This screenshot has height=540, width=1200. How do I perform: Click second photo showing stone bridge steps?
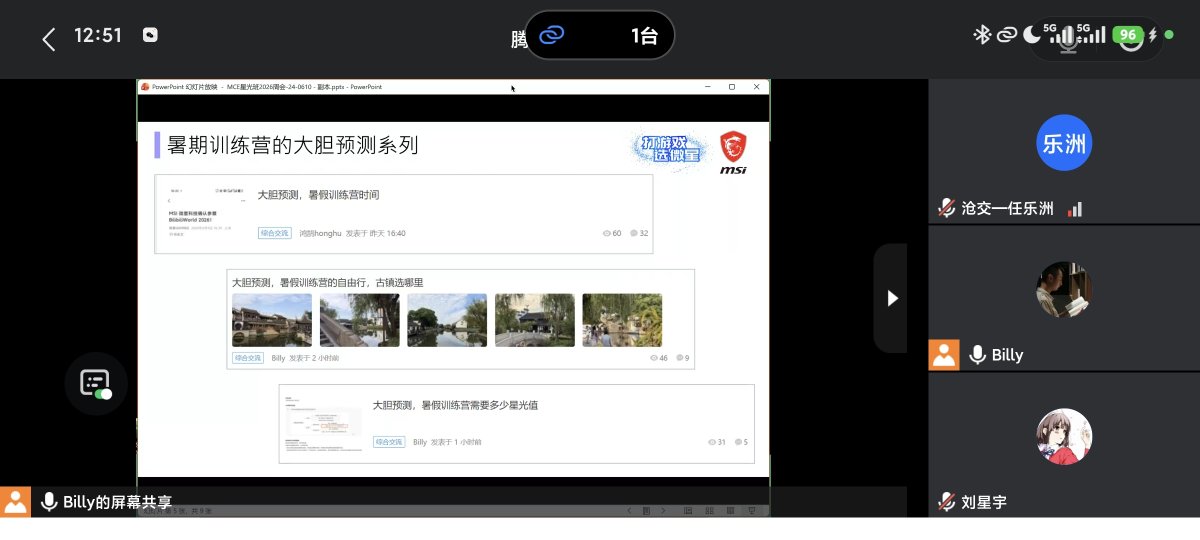pyautogui.click(x=359, y=320)
